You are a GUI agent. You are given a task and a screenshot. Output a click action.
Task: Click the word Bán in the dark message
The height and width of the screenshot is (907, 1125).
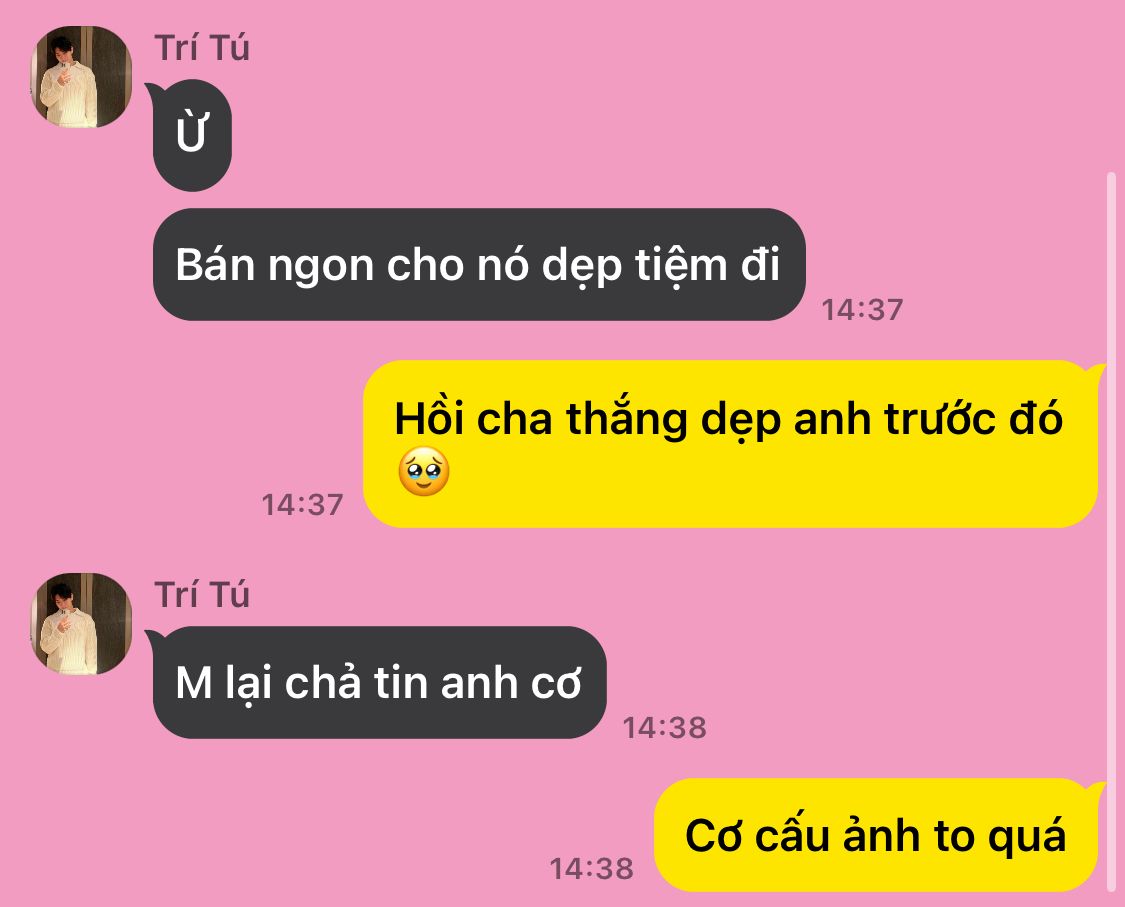tap(215, 265)
